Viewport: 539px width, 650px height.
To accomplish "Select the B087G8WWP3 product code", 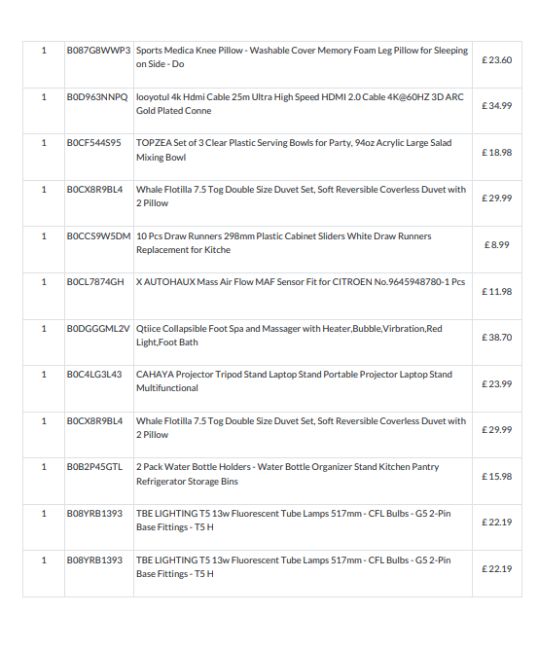I will [99, 51].
